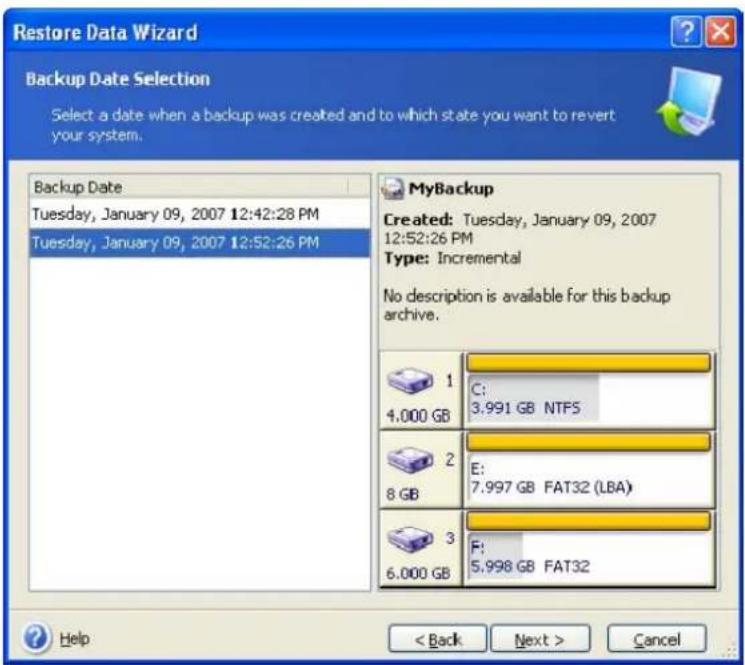Click the 6.000 GB disk size label
The height and width of the screenshot is (665, 745).
(418, 573)
